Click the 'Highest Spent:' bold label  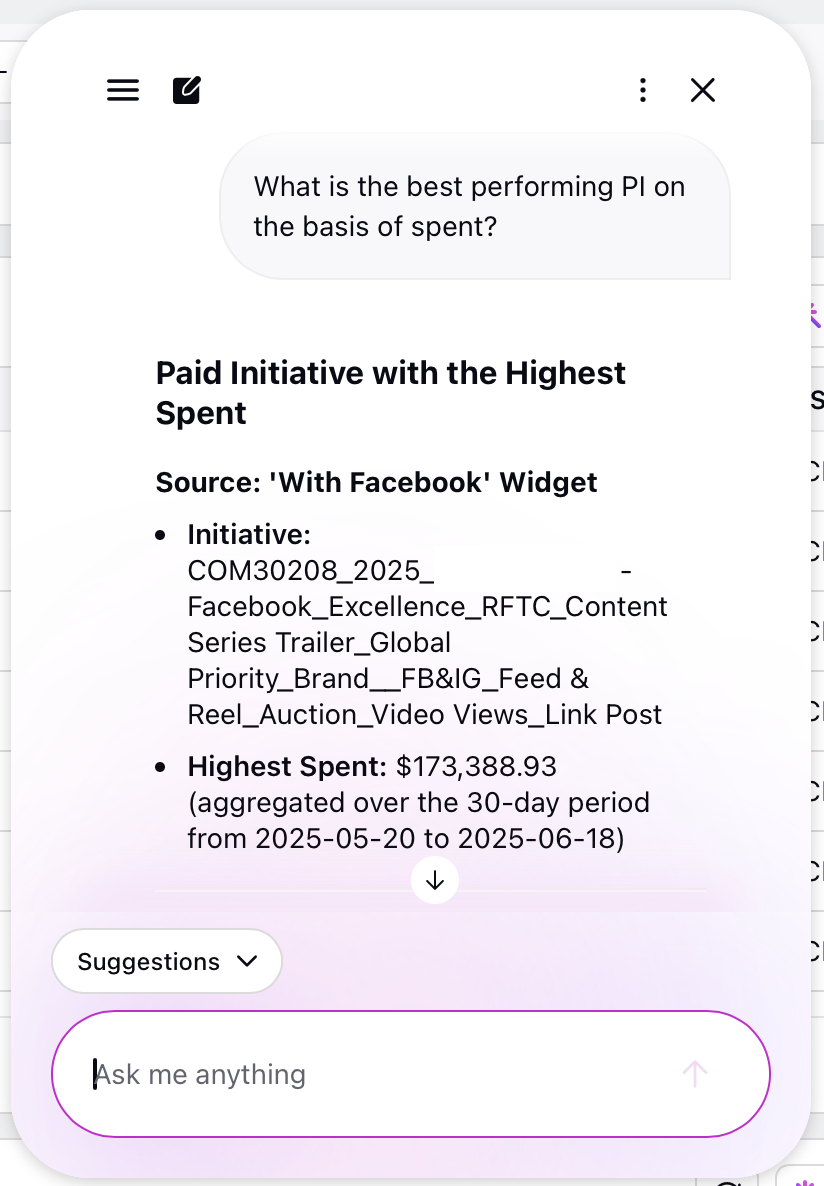(288, 766)
